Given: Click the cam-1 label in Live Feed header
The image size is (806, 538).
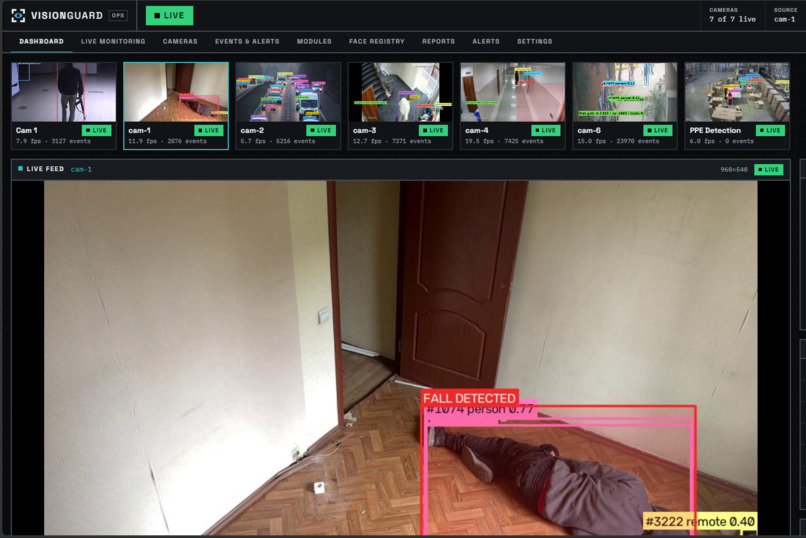Looking at the screenshot, I should point(81,169).
